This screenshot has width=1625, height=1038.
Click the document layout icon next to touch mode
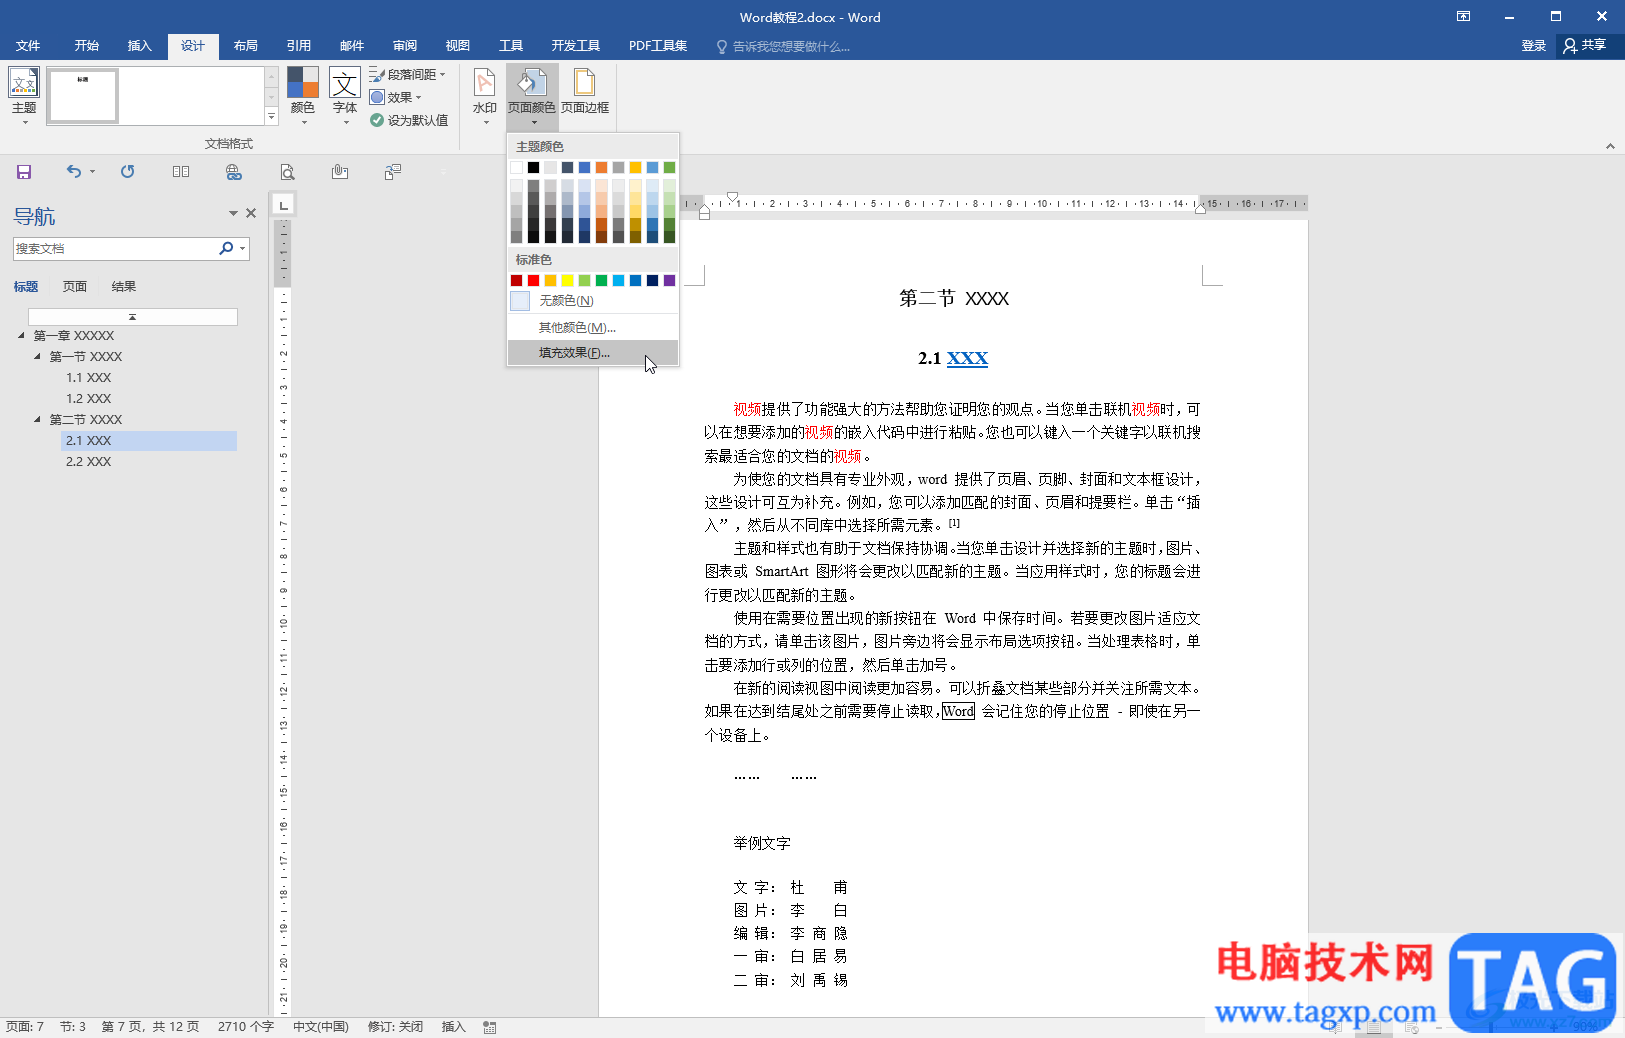[393, 172]
